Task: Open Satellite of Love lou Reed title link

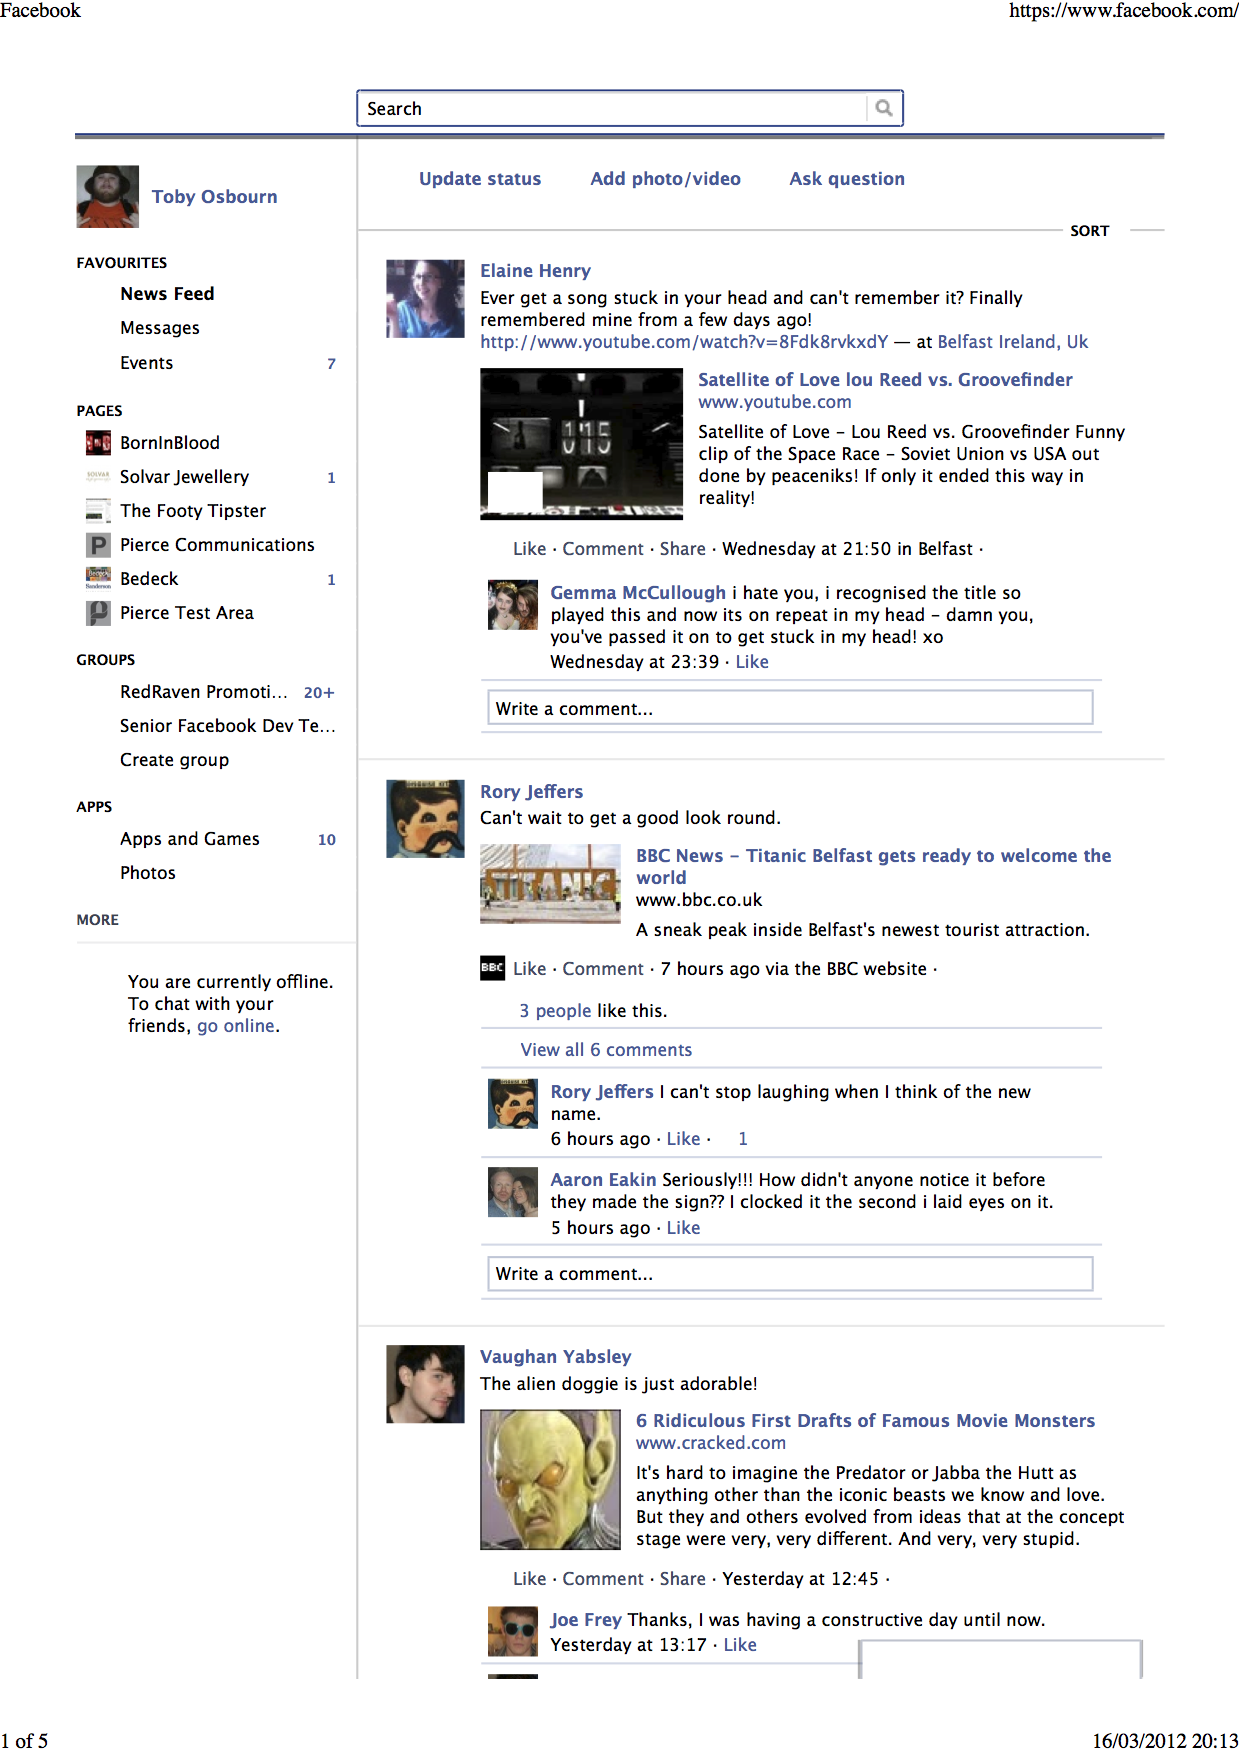Action: coord(885,380)
